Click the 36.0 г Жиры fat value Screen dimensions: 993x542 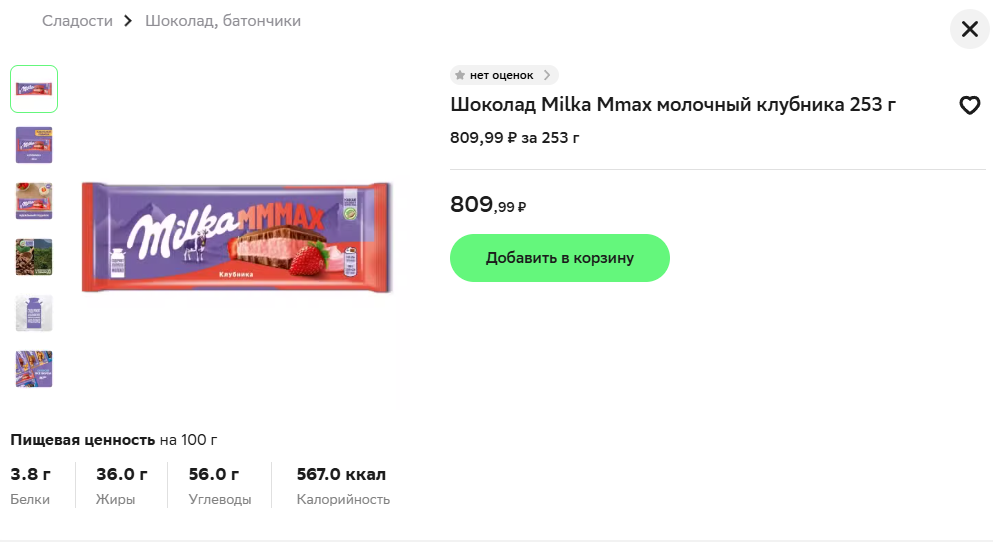pos(122,474)
